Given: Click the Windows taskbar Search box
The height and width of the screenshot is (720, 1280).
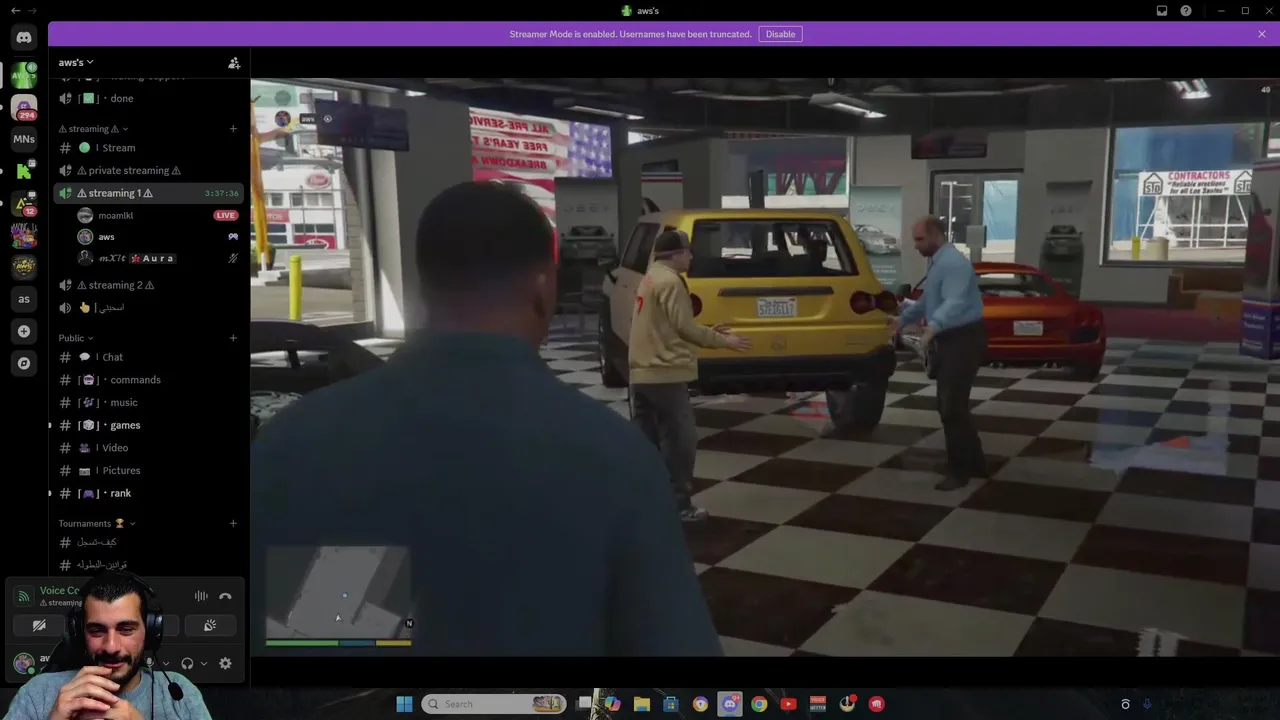Looking at the screenshot, I should [x=494, y=704].
